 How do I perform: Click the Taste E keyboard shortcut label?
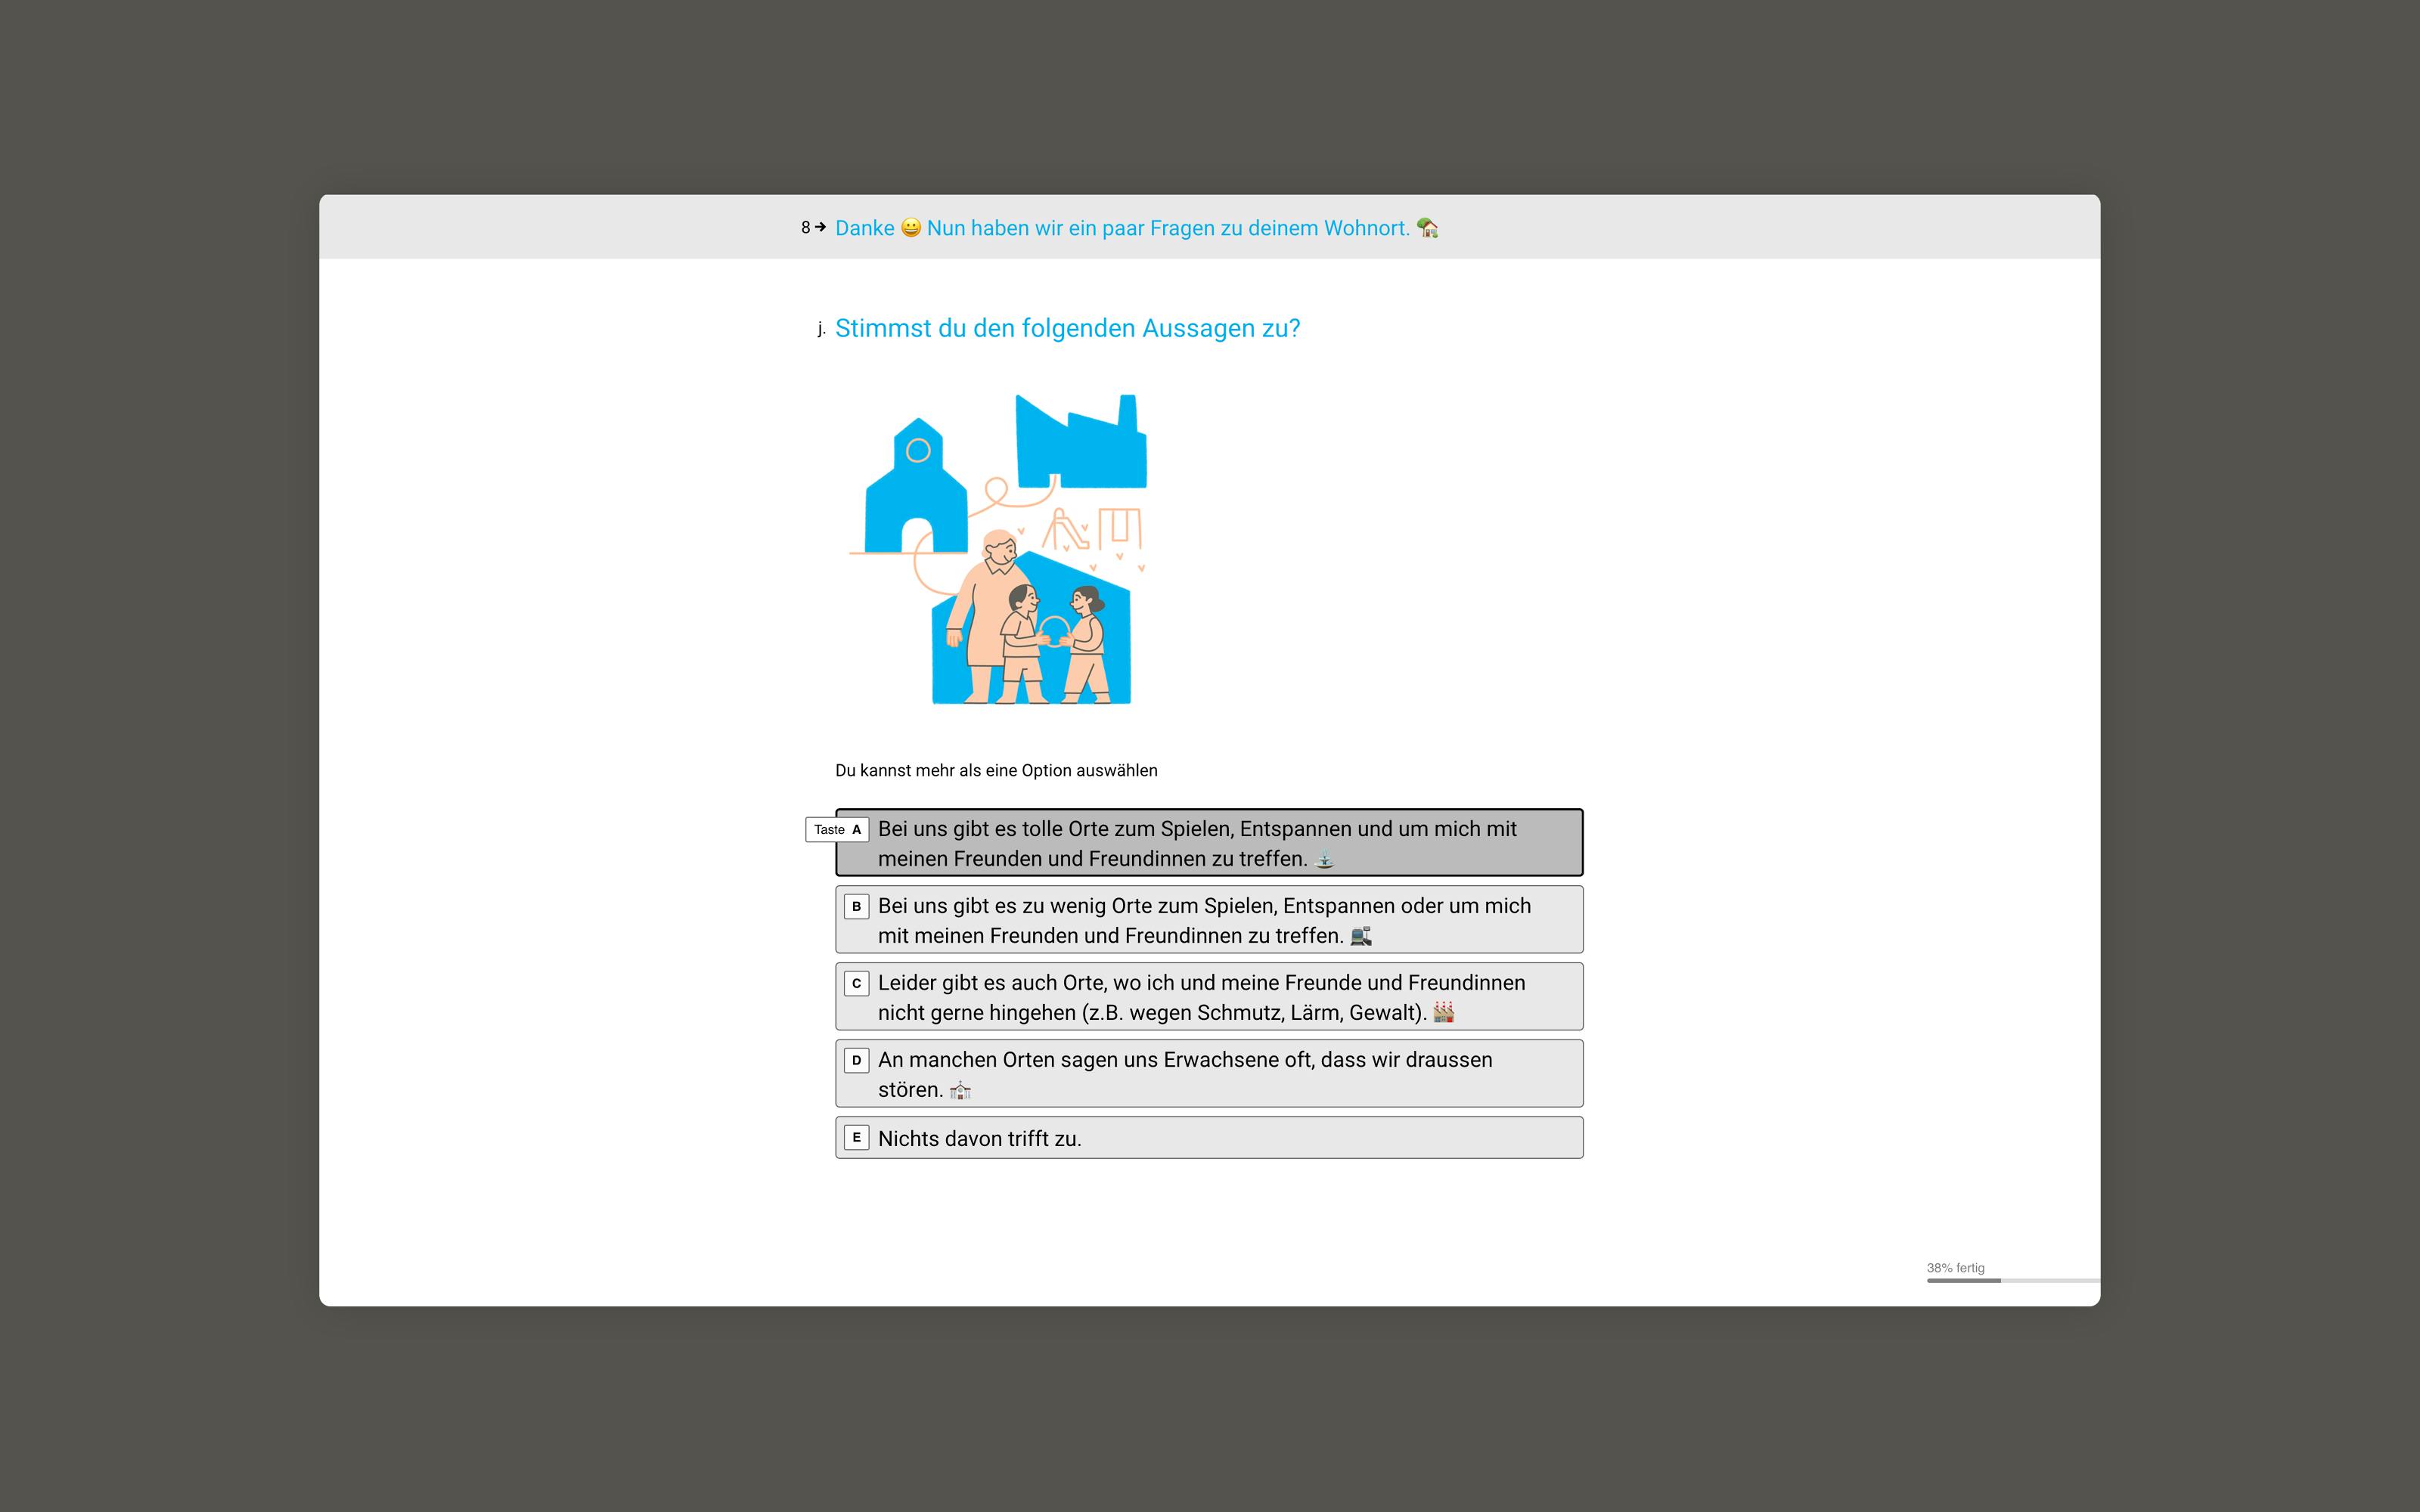[855, 1139]
